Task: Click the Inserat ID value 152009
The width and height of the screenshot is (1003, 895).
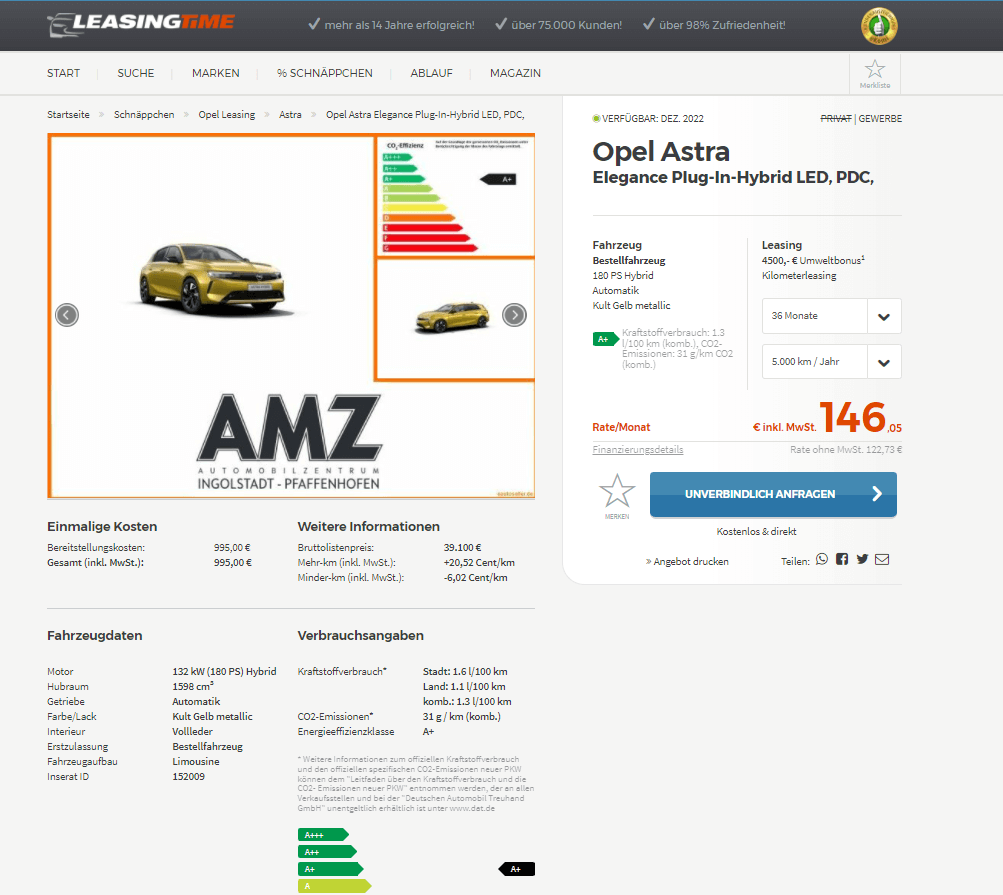Action: (188, 777)
